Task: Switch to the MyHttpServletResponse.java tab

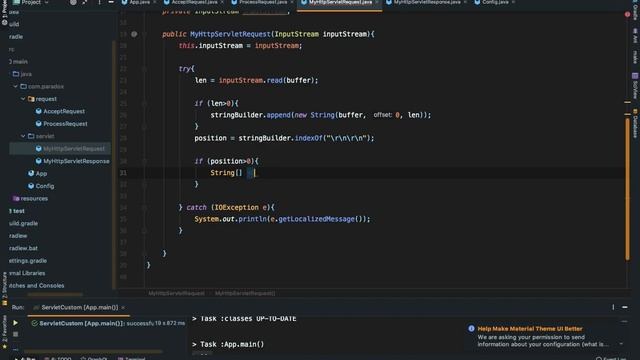Action: point(427,2)
